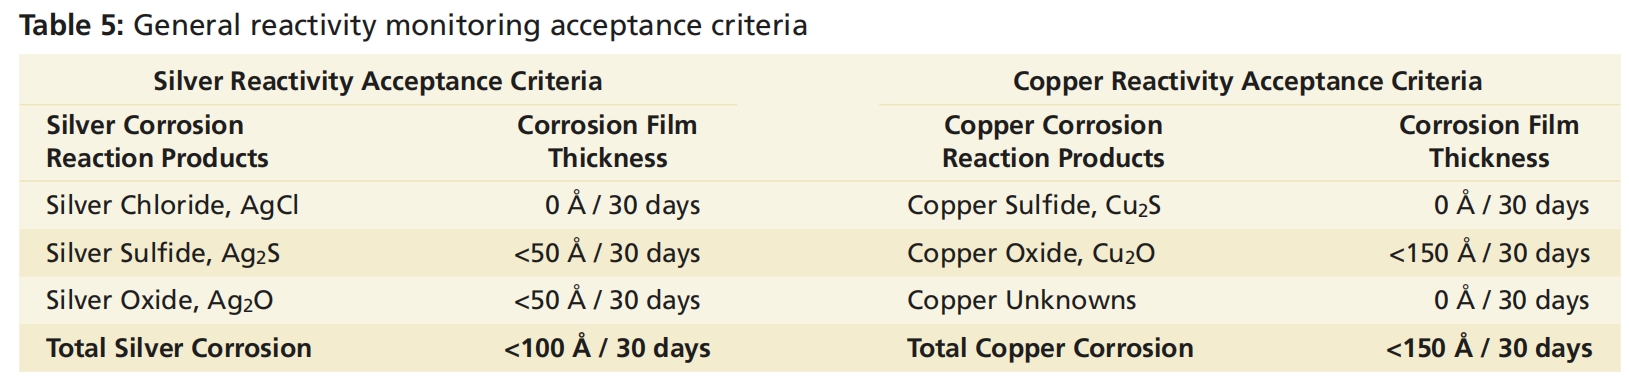Click the Table 5 caption title

[414, 25]
